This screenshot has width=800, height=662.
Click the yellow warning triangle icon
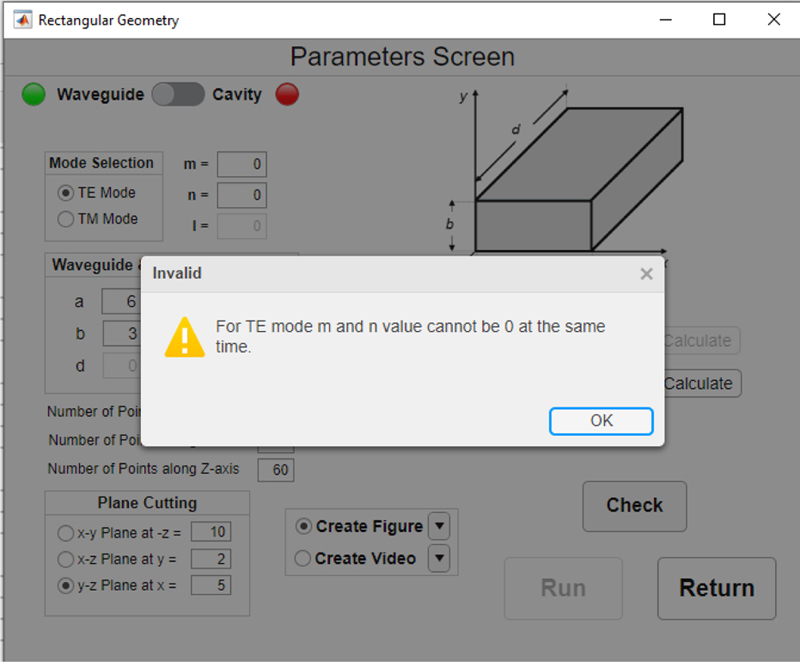[185, 337]
